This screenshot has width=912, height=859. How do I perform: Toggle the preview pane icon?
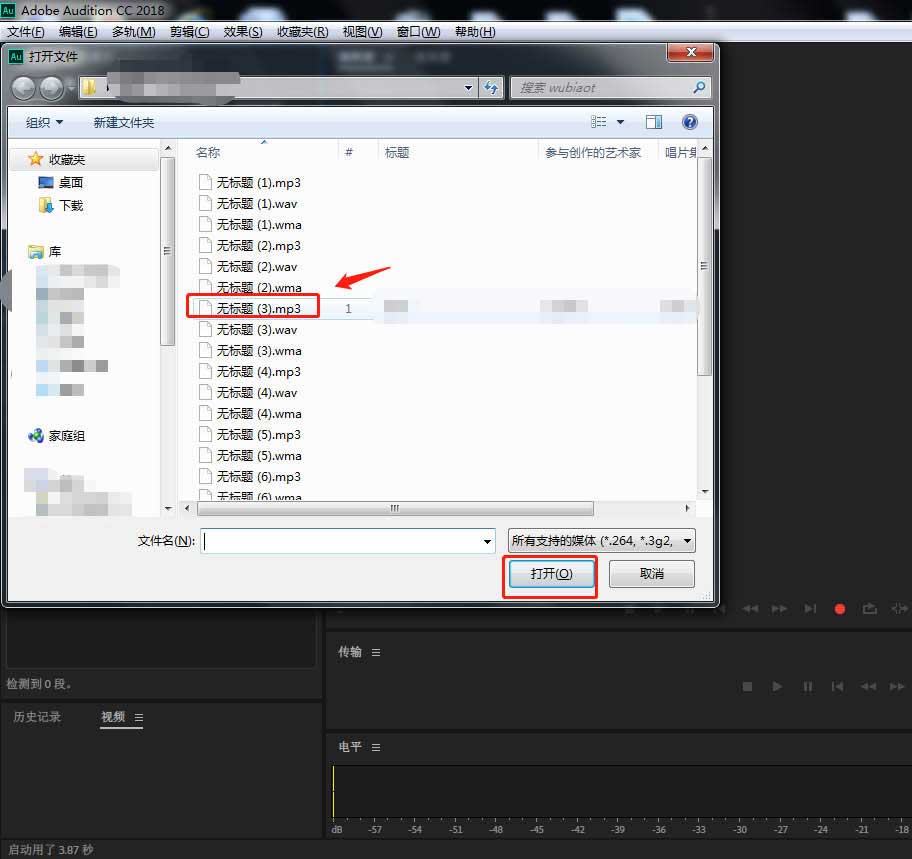[654, 122]
